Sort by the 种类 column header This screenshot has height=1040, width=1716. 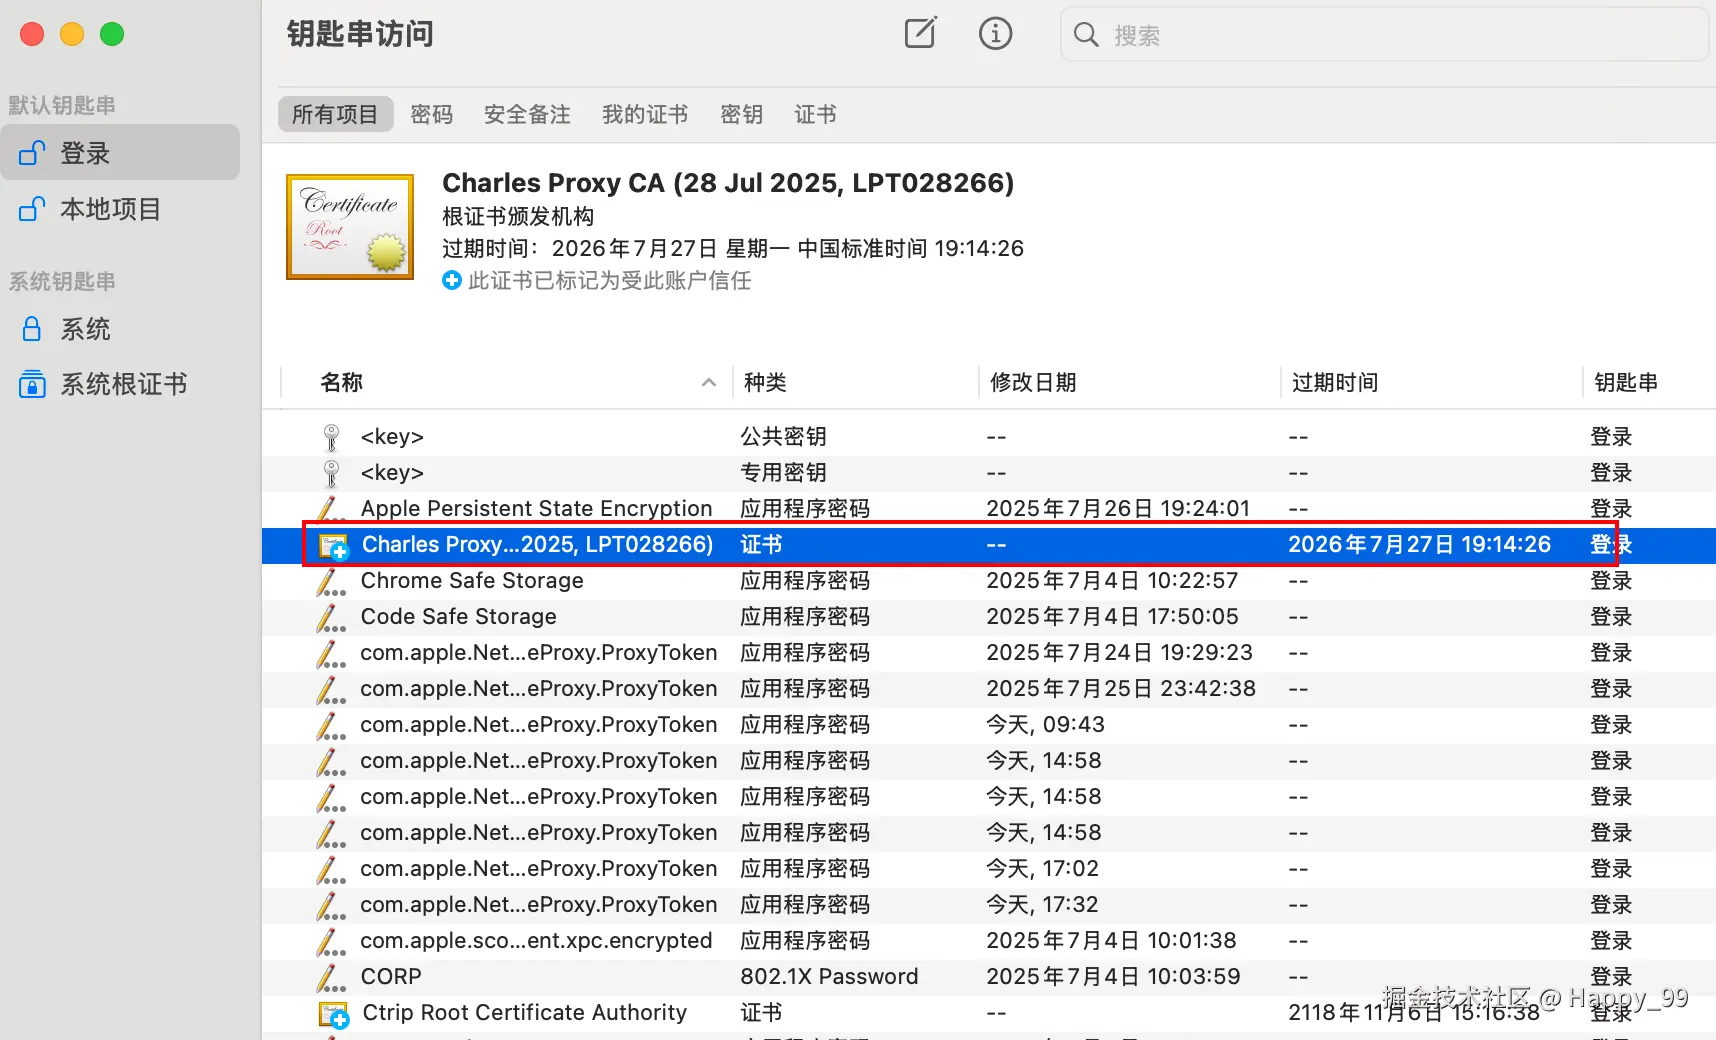point(765,382)
